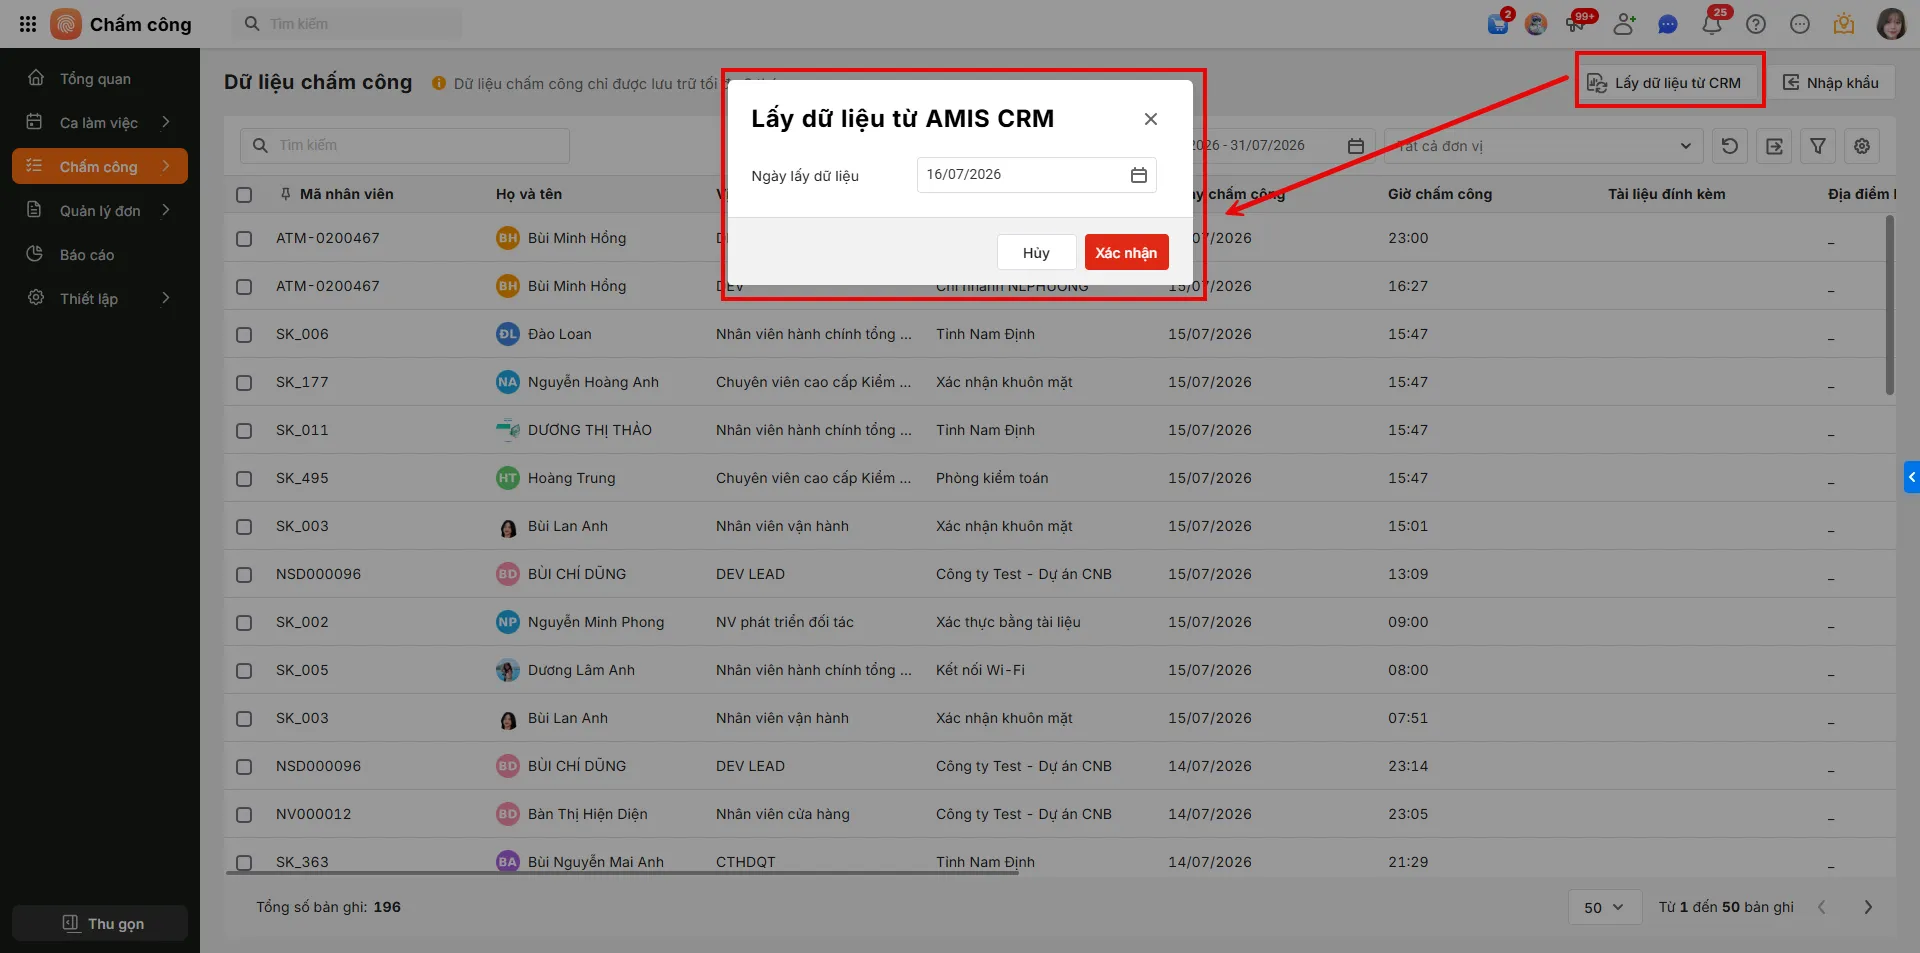Open the app launcher grid icon
This screenshot has width=1920, height=953.
coord(28,24)
